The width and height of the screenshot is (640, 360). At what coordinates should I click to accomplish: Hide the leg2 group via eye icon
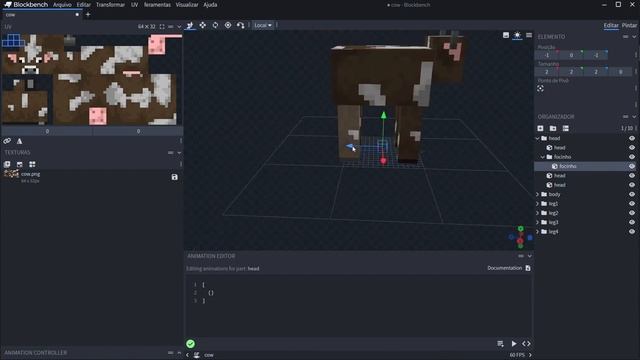[632, 213]
